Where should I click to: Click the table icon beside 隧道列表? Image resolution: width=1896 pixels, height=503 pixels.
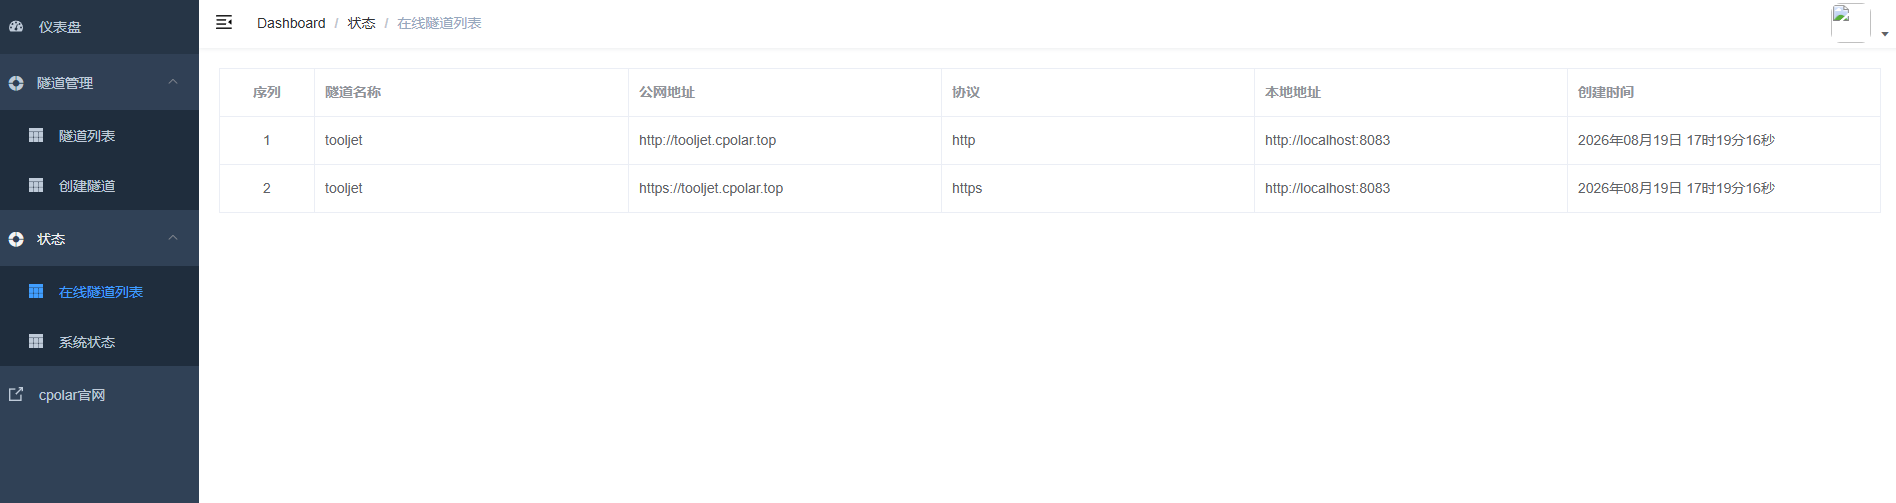(x=36, y=135)
